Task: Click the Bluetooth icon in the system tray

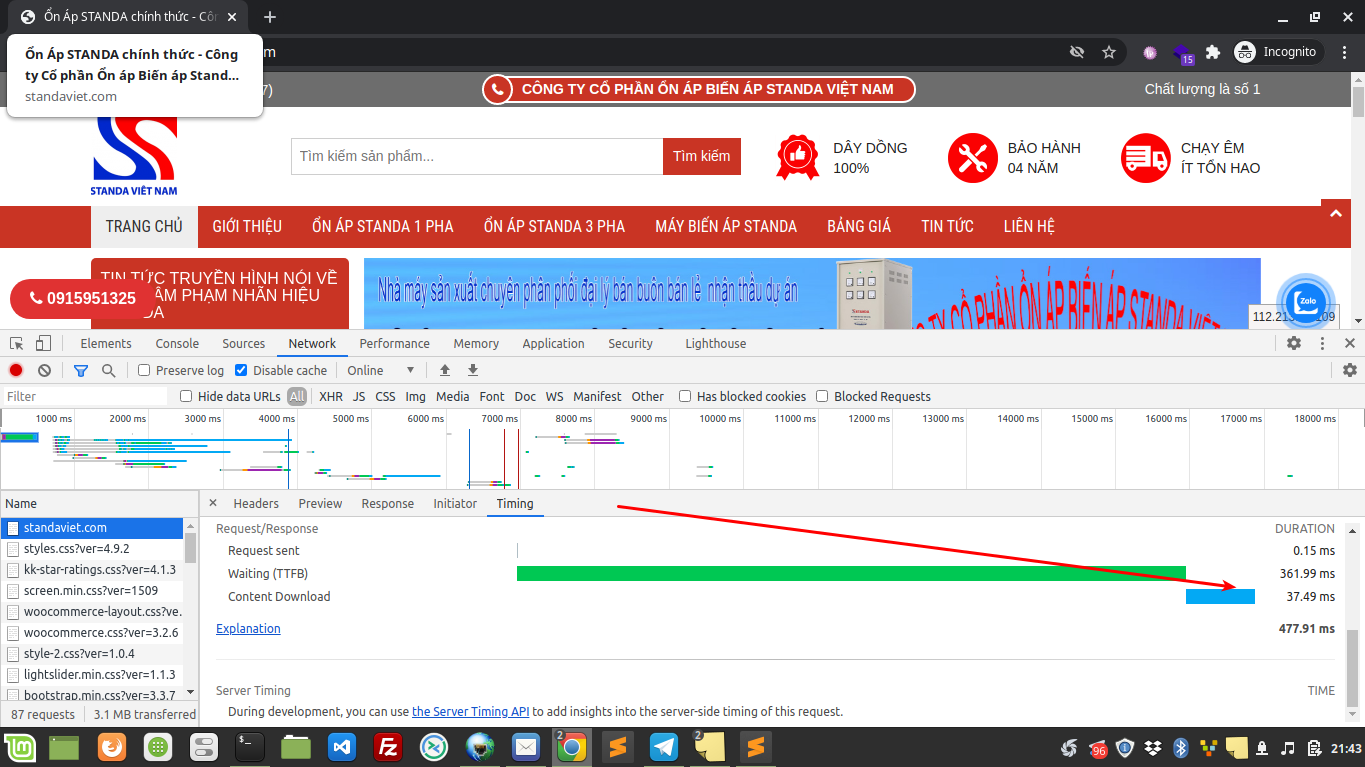Action: 1180,748
